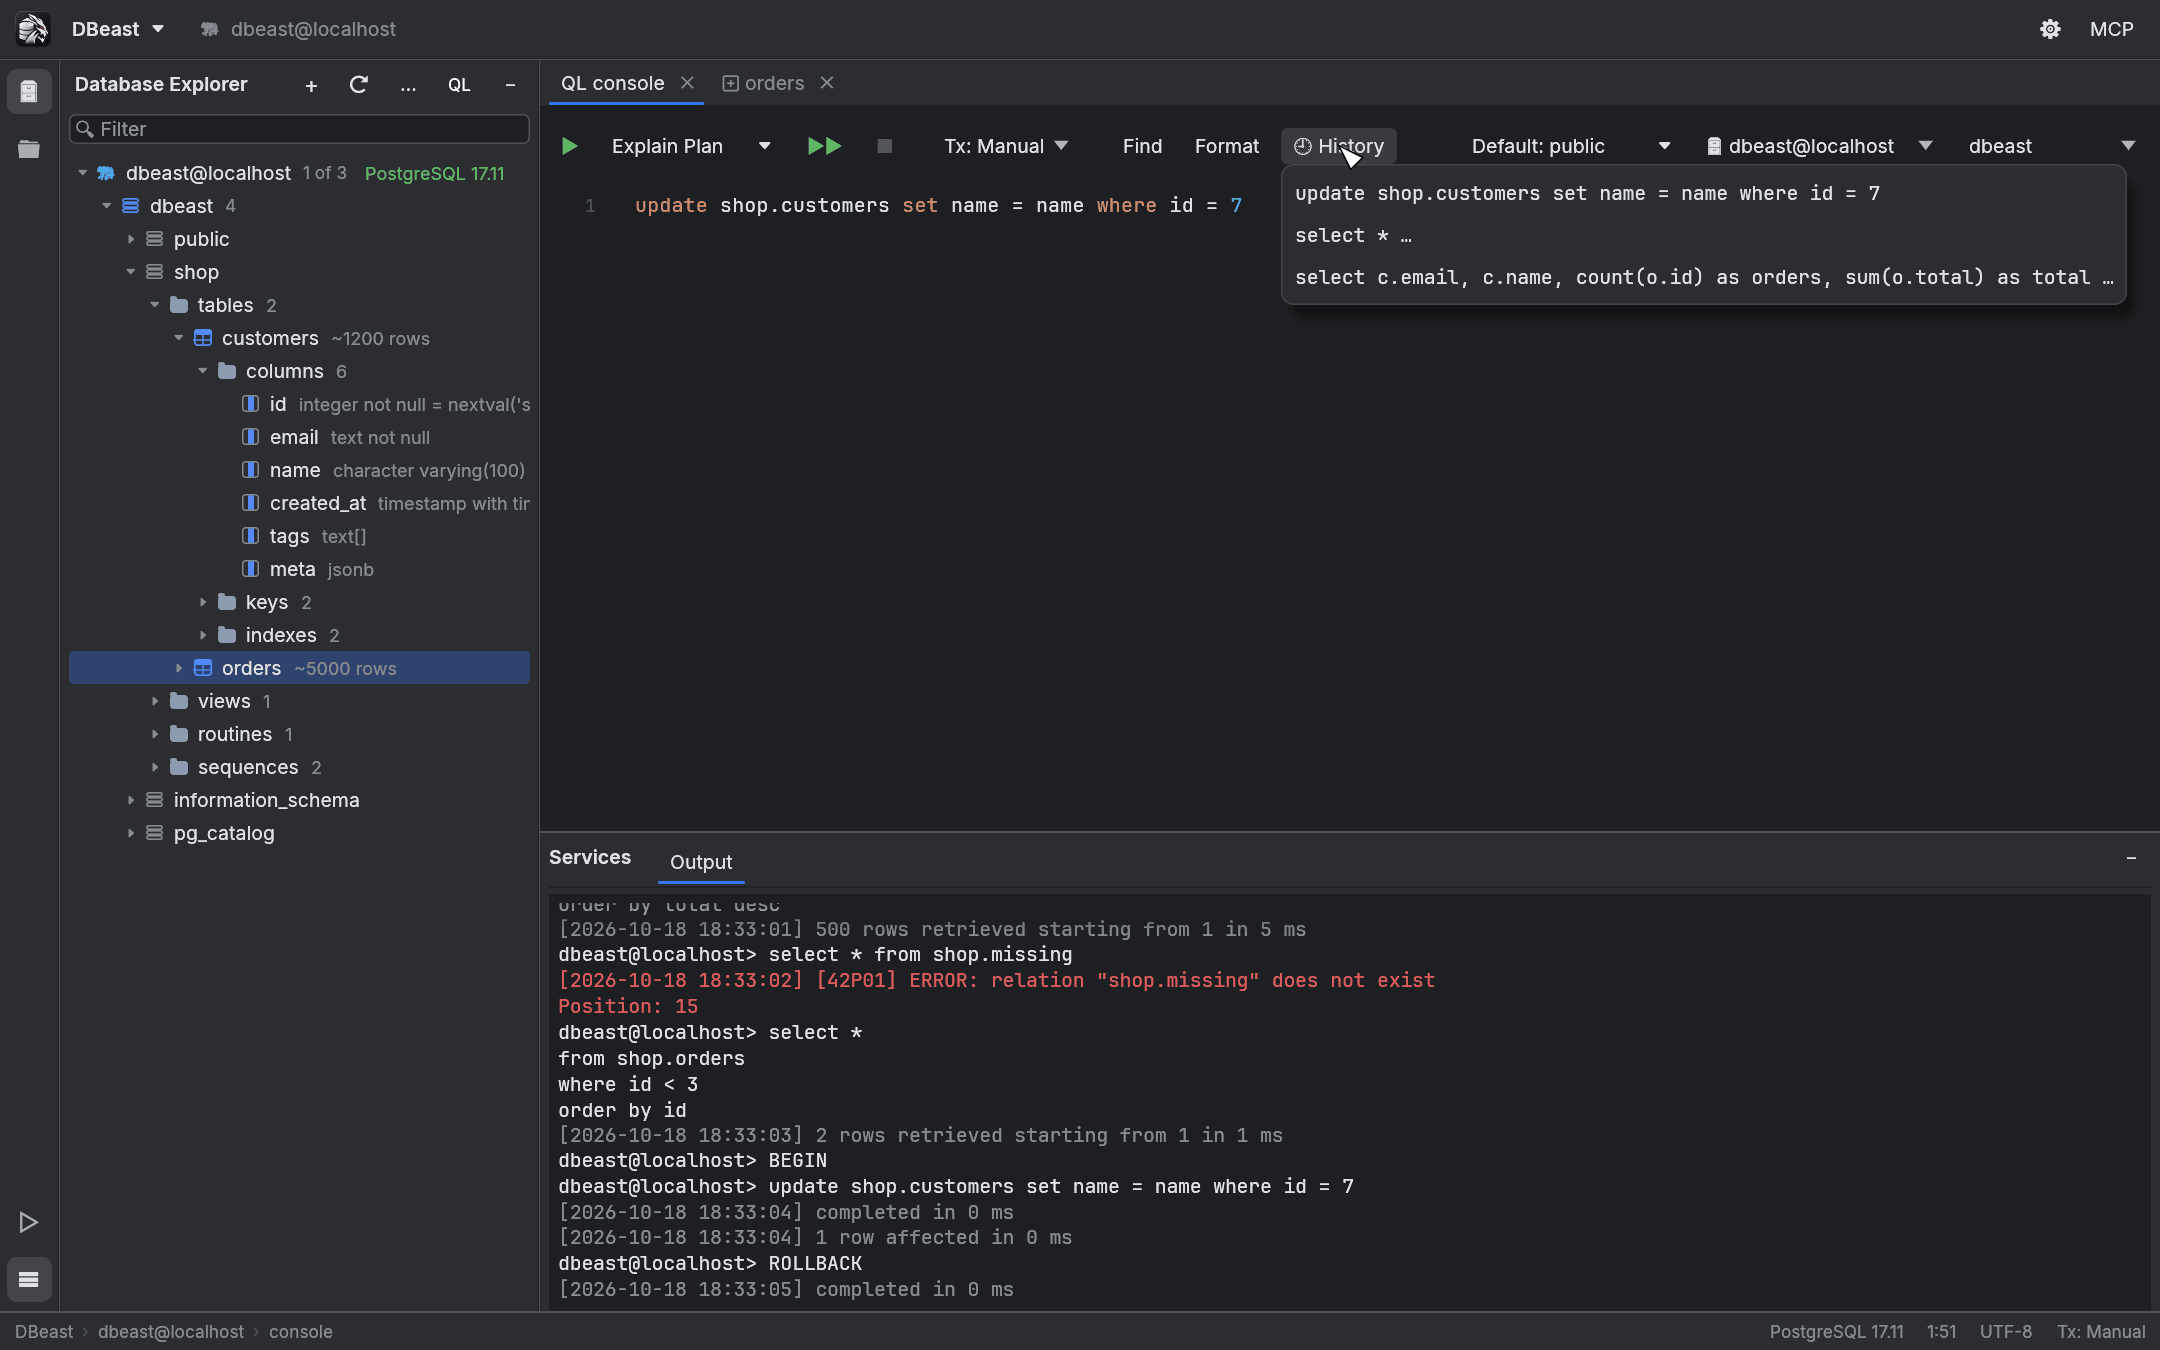Close the QL console tab
Image resolution: width=2160 pixels, height=1350 pixels.
687,83
